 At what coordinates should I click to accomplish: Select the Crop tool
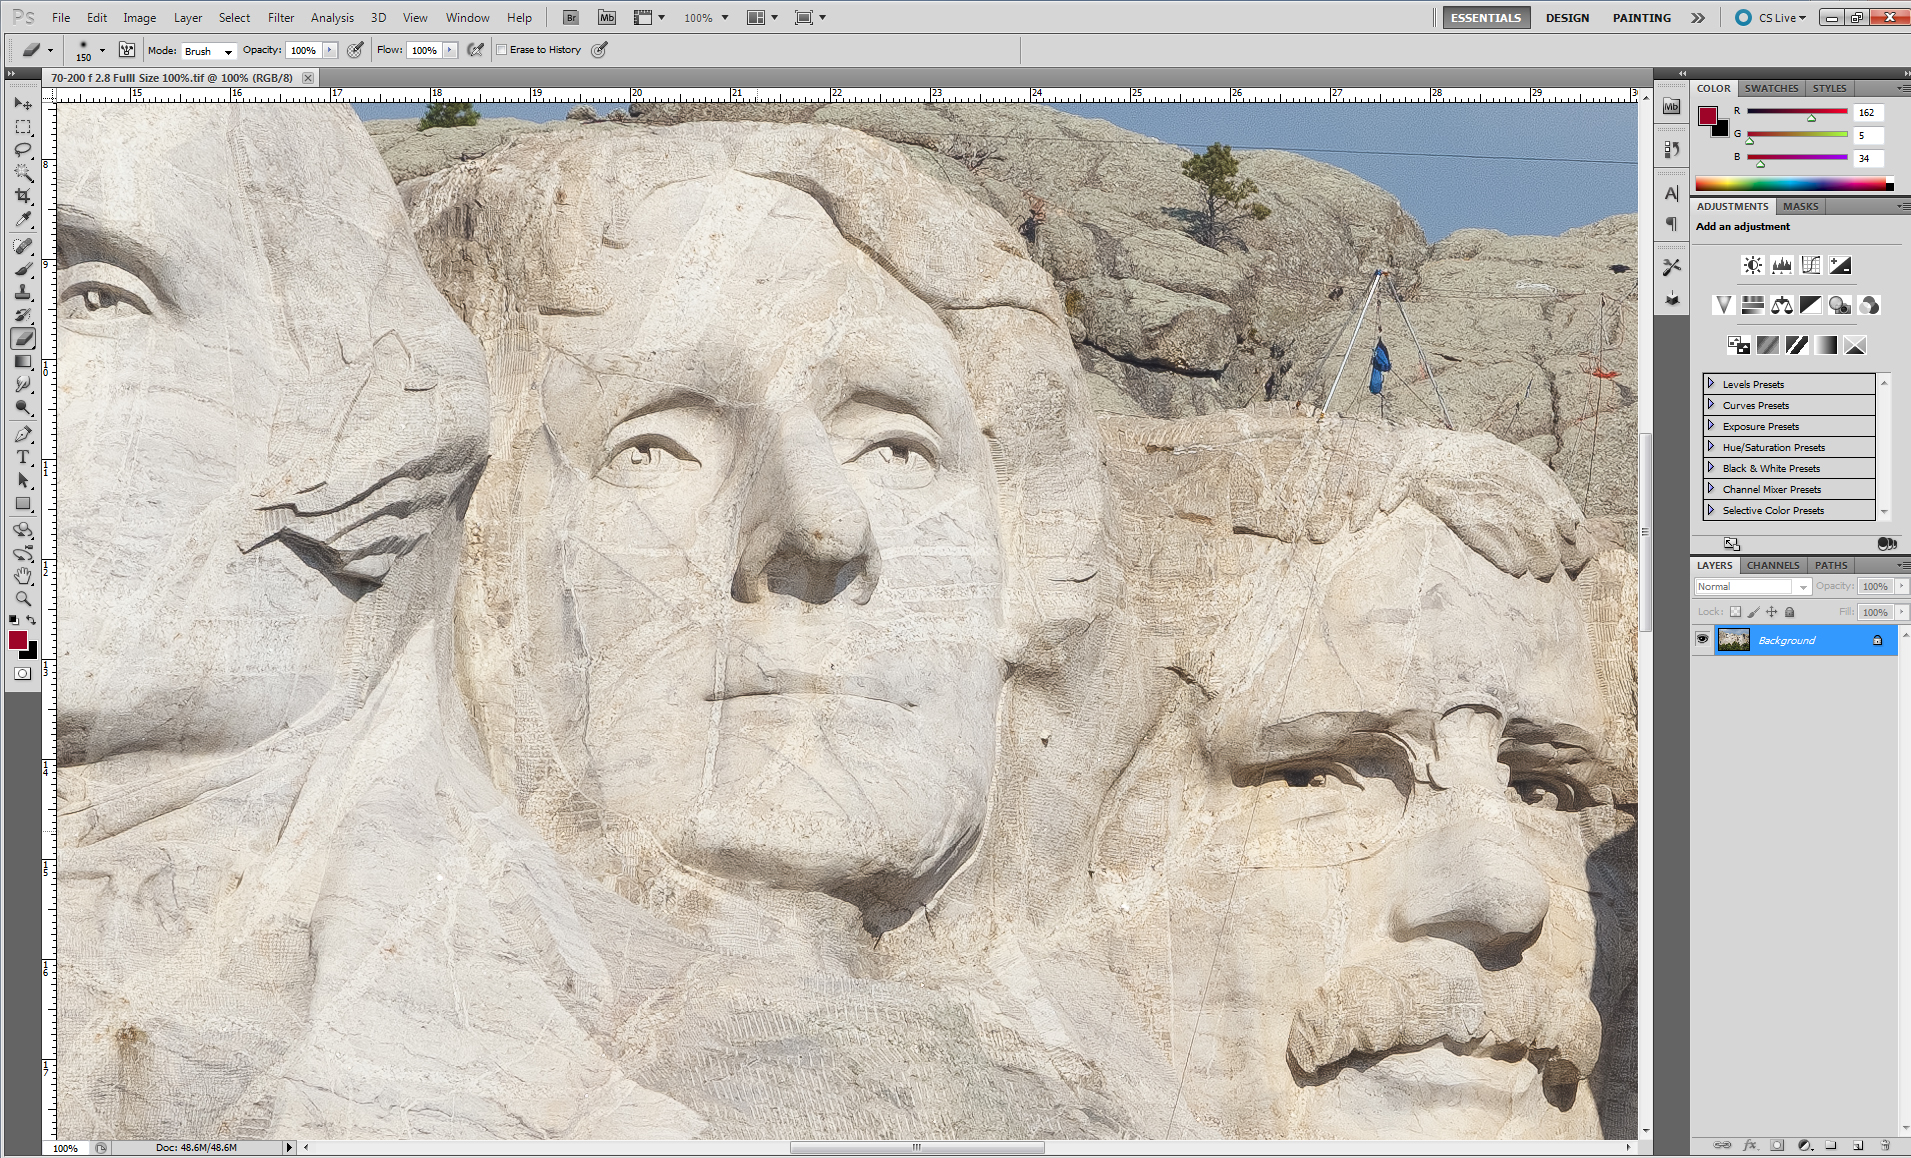[x=23, y=196]
